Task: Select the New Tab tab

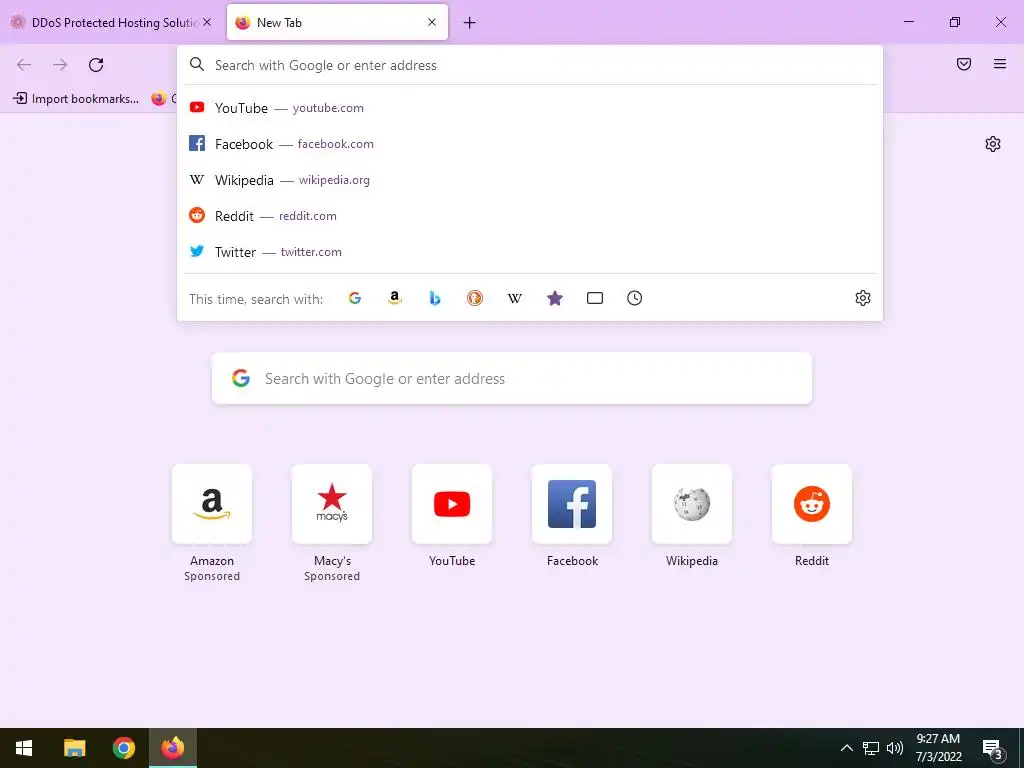Action: pos(337,23)
